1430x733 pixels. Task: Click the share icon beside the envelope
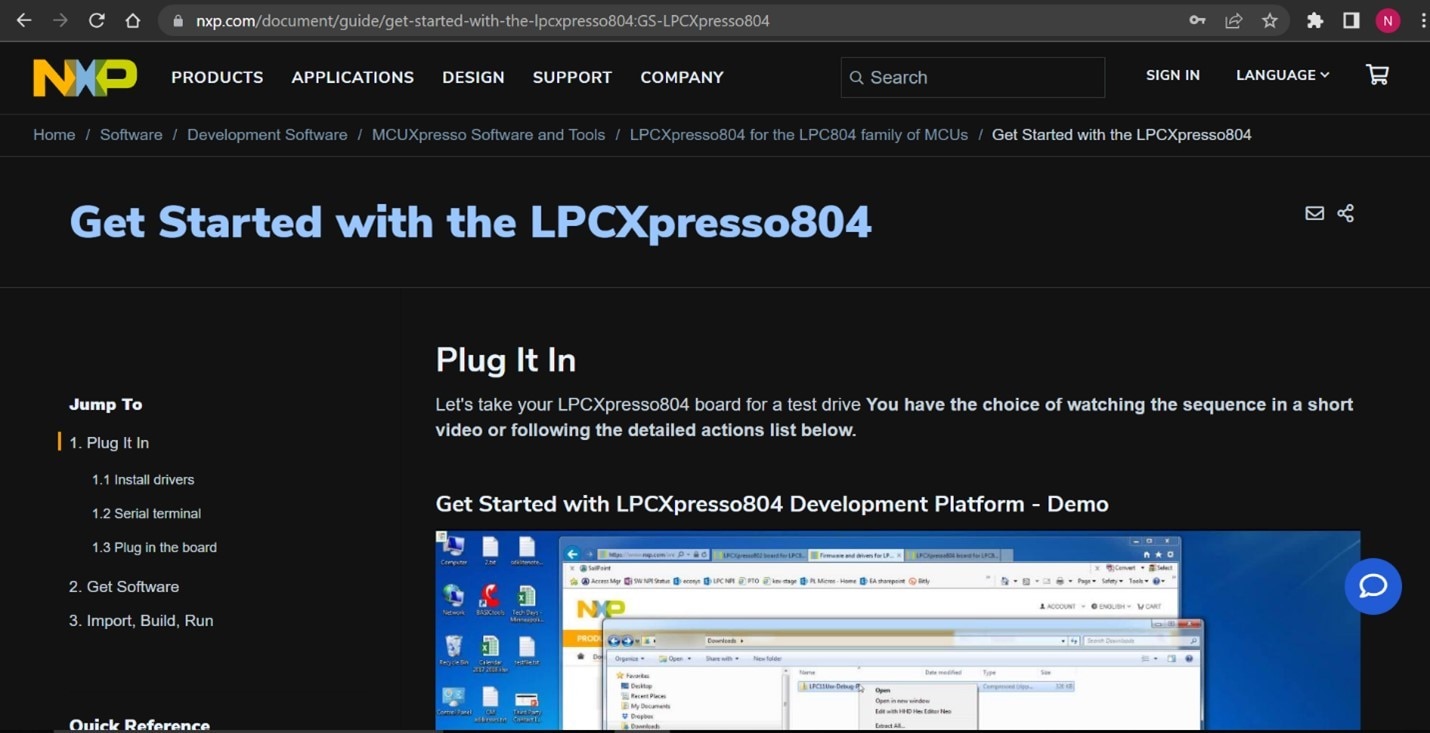pyautogui.click(x=1346, y=213)
